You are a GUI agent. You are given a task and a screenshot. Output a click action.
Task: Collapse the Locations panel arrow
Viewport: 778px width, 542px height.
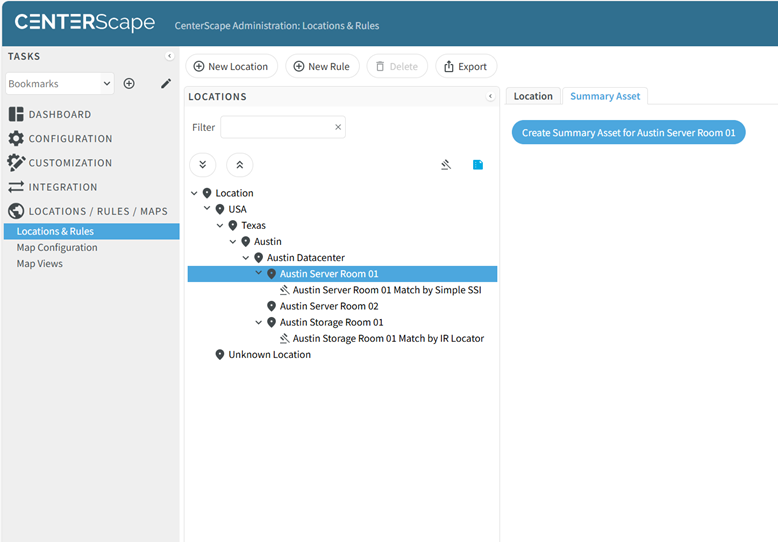[x=490, y=97]
